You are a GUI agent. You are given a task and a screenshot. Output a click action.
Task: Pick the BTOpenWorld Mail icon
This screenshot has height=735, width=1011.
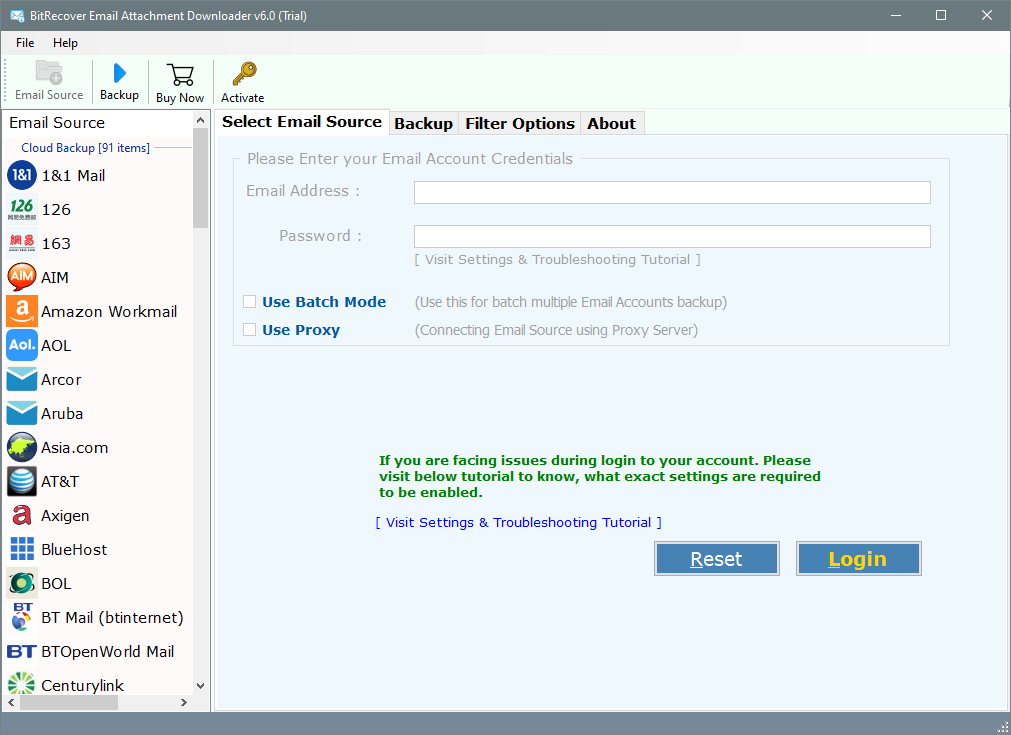point(22,651)
